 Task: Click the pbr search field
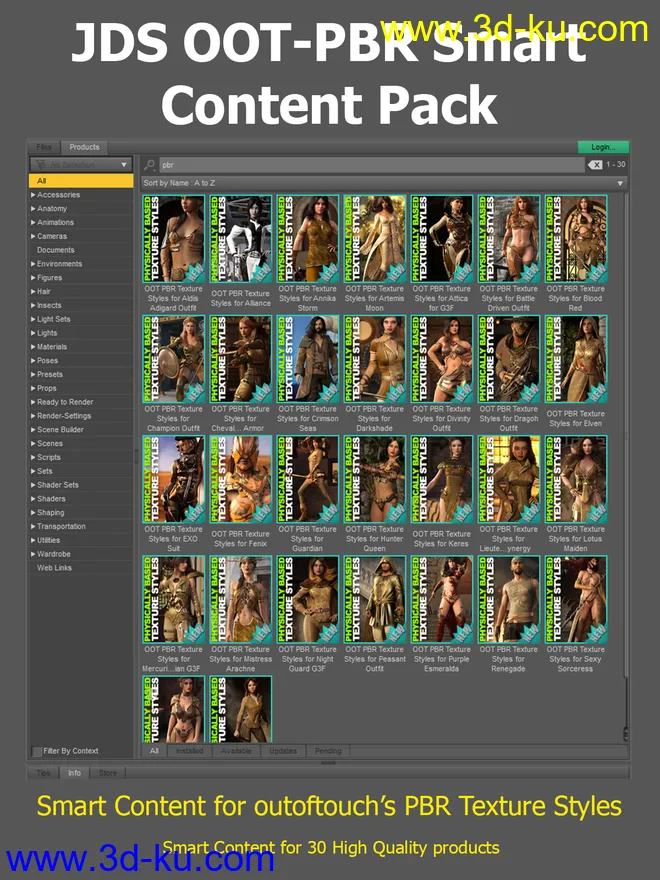(371, 165)
